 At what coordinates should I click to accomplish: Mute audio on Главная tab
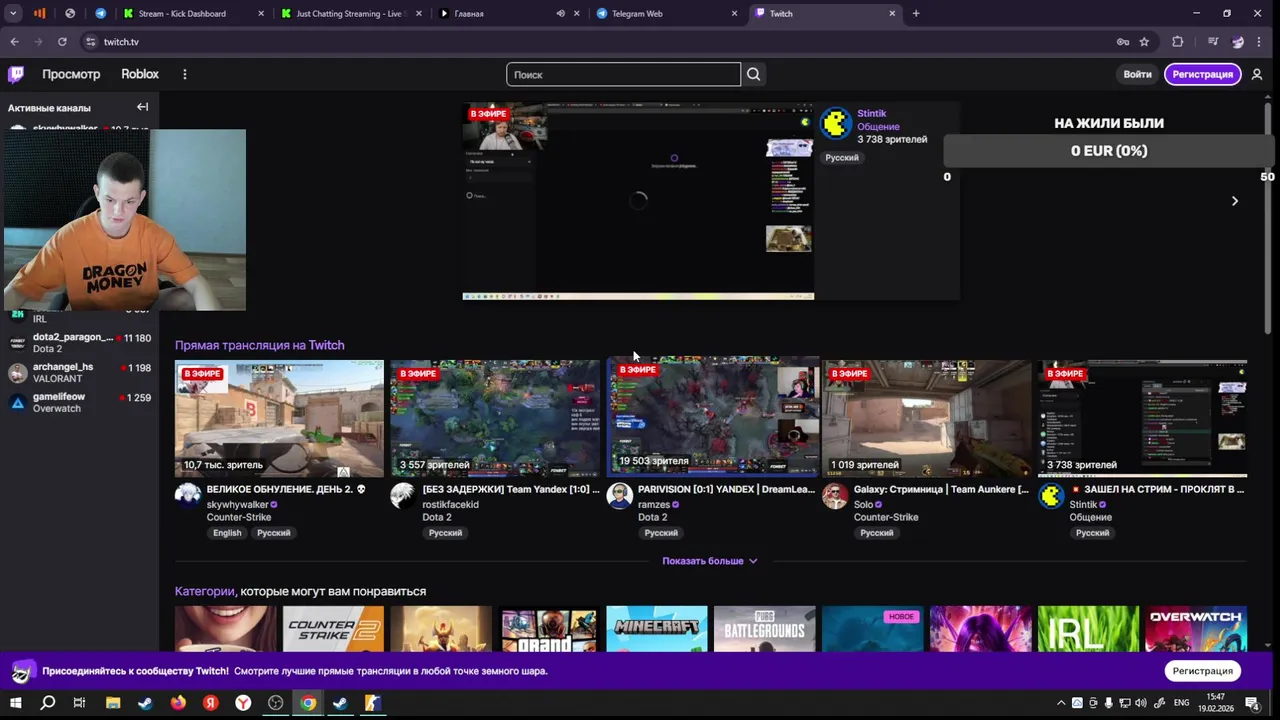(560, 14)
